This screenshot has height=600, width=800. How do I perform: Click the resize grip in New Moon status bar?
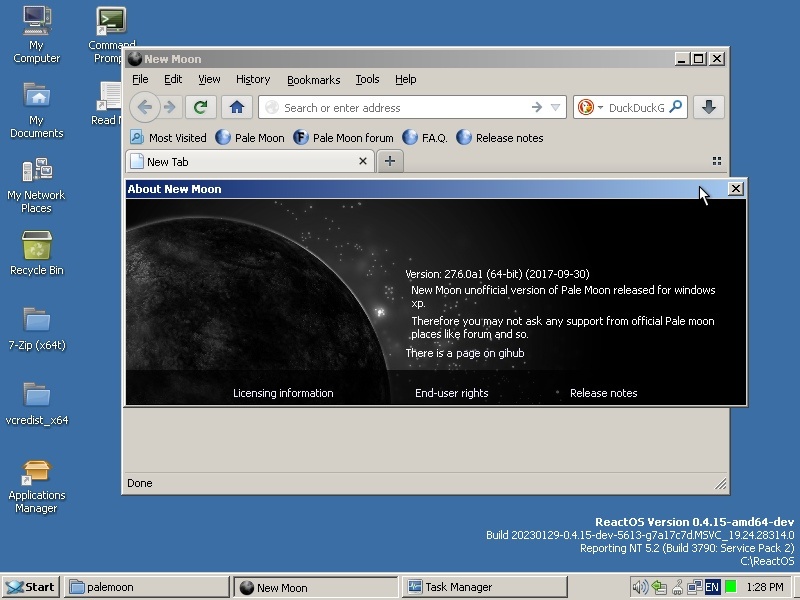pos(720,483)
